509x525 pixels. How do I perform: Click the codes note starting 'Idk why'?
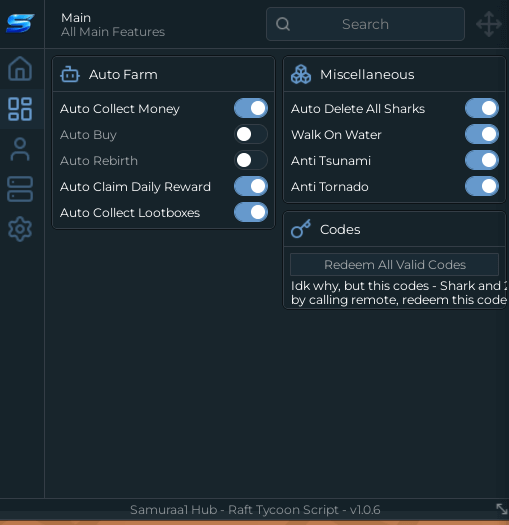pos(398,293)
